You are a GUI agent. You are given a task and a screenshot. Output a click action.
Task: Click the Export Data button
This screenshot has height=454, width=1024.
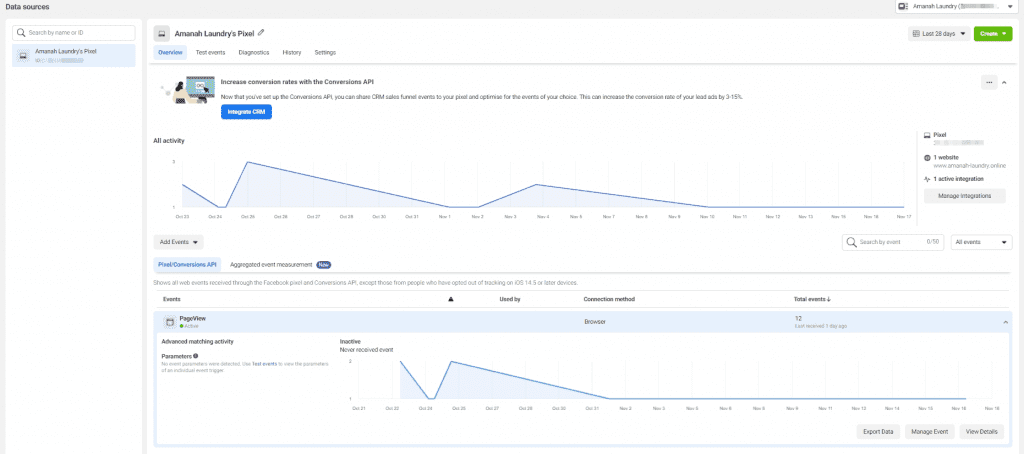(878, 432)
